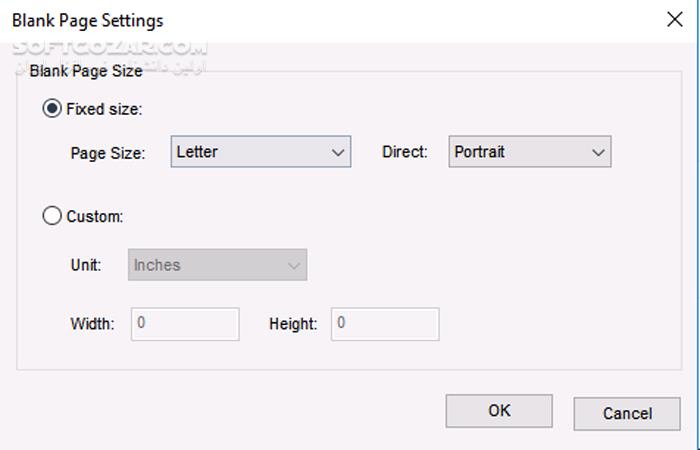Click the 'Width:' label
This screenshot has height=450, width=700.
(x=92, y=324)
